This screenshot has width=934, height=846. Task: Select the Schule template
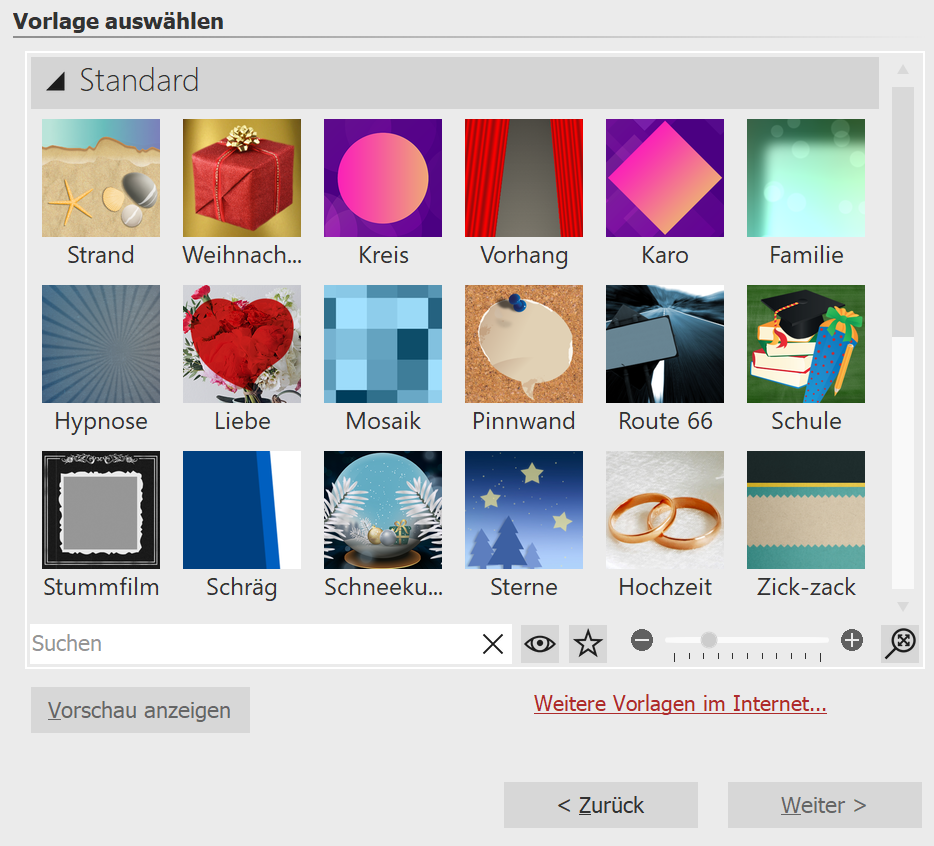(x=806, y=344)
